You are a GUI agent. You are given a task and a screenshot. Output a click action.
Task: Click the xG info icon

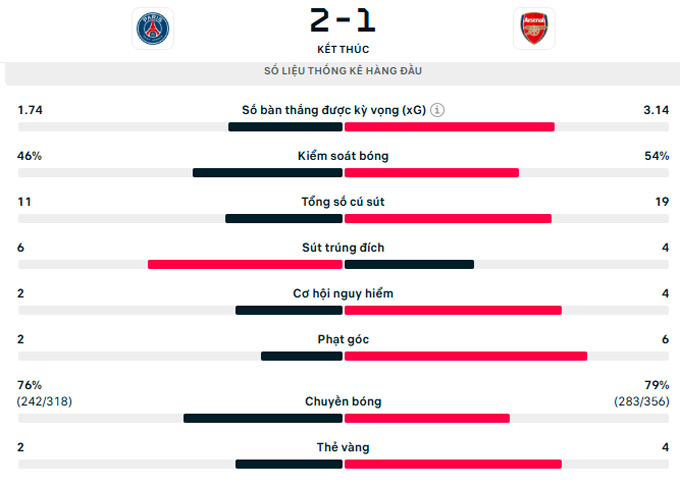438,110
